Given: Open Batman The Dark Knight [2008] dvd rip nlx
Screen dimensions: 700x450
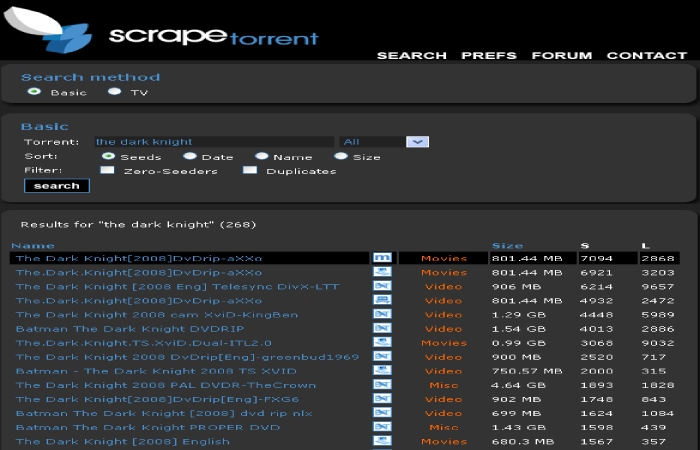Looking at the screenshot, I should (x=164, y=413).
